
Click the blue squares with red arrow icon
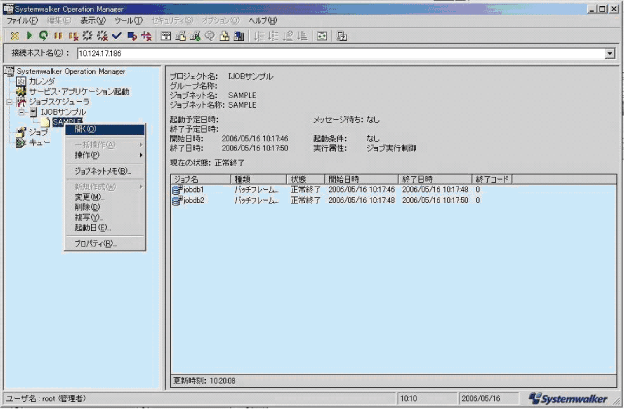point(132,36)
